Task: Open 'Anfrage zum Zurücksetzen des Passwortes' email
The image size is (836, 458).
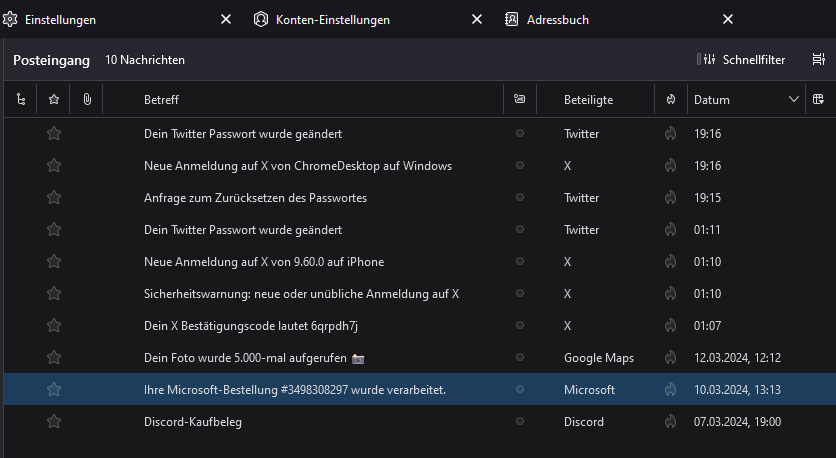Action: (x=255, y=198)
